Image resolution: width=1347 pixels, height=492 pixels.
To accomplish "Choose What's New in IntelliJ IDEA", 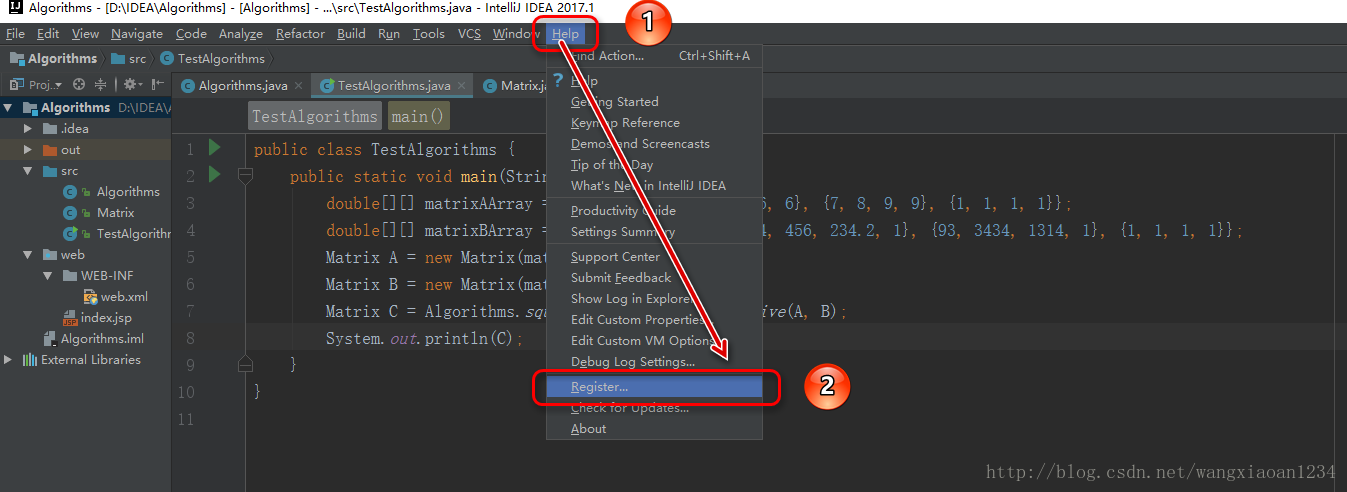I will point(654,186).
